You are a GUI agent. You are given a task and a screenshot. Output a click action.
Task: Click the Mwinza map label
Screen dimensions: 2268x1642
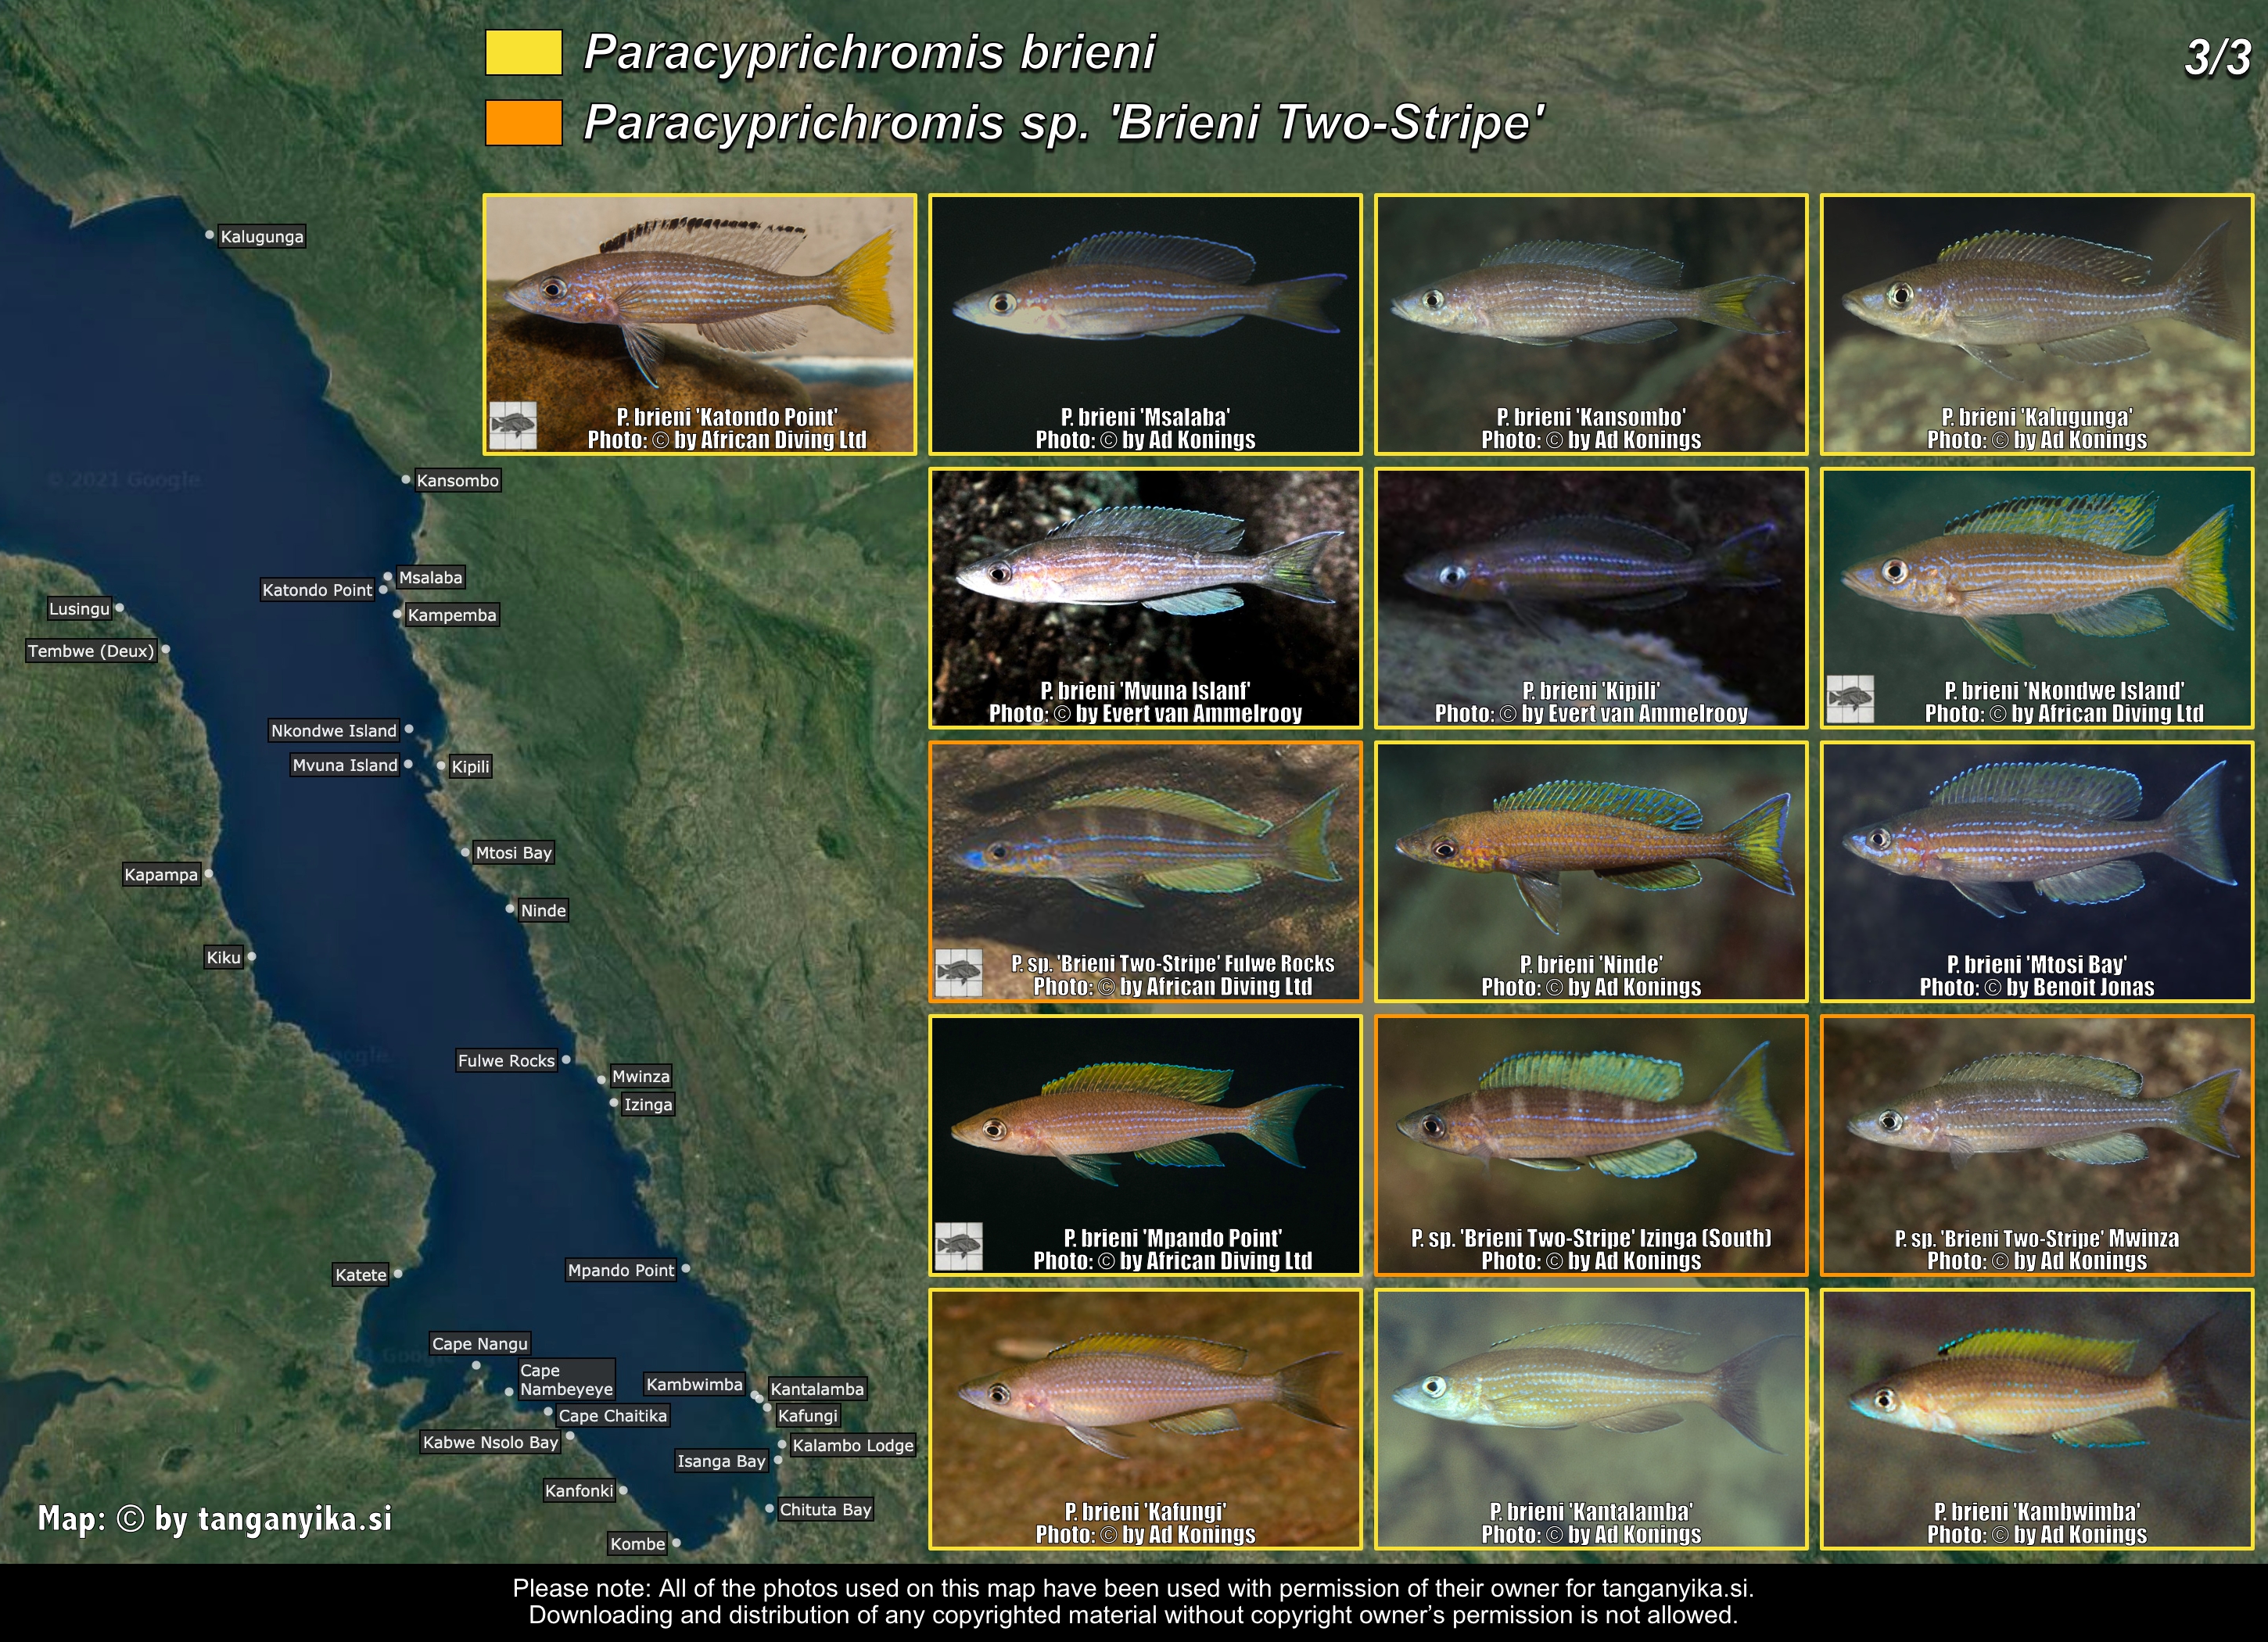(x=641, y=1077)
